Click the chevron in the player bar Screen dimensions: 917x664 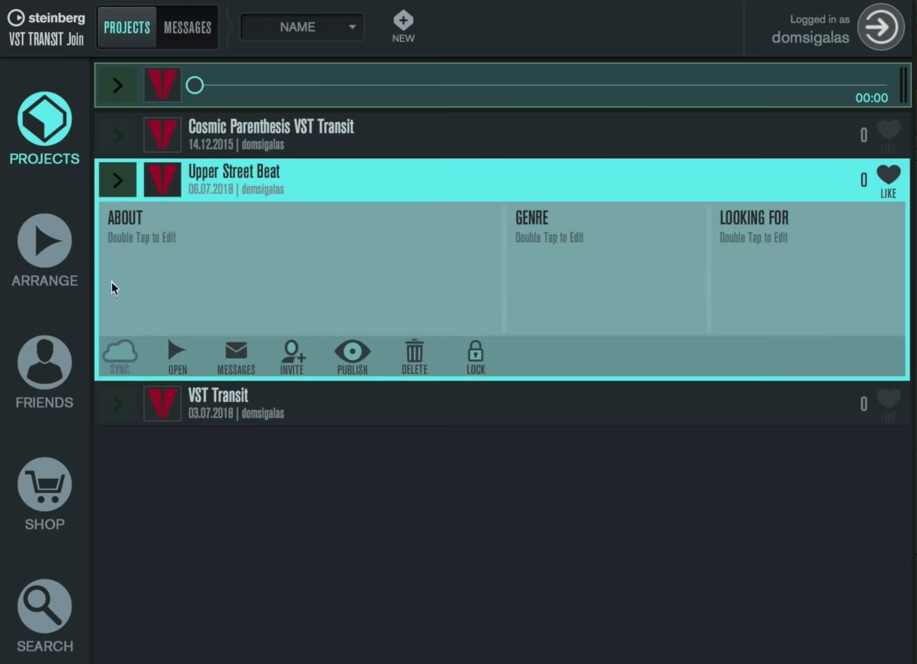pyautogui.click(x=118, y=85)
